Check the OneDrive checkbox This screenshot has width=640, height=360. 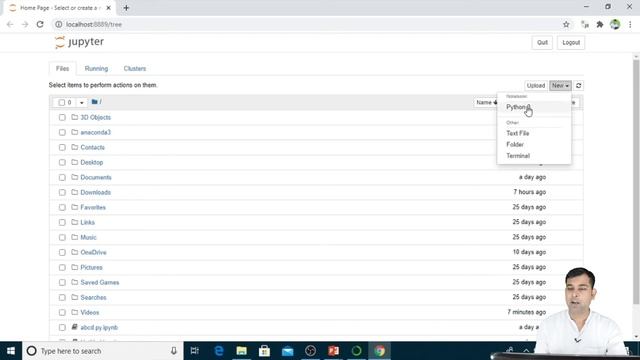coord(62,253)
